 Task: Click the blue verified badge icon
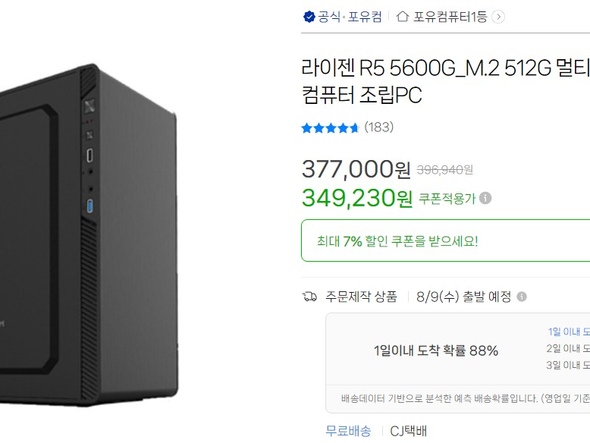[309, 17]
